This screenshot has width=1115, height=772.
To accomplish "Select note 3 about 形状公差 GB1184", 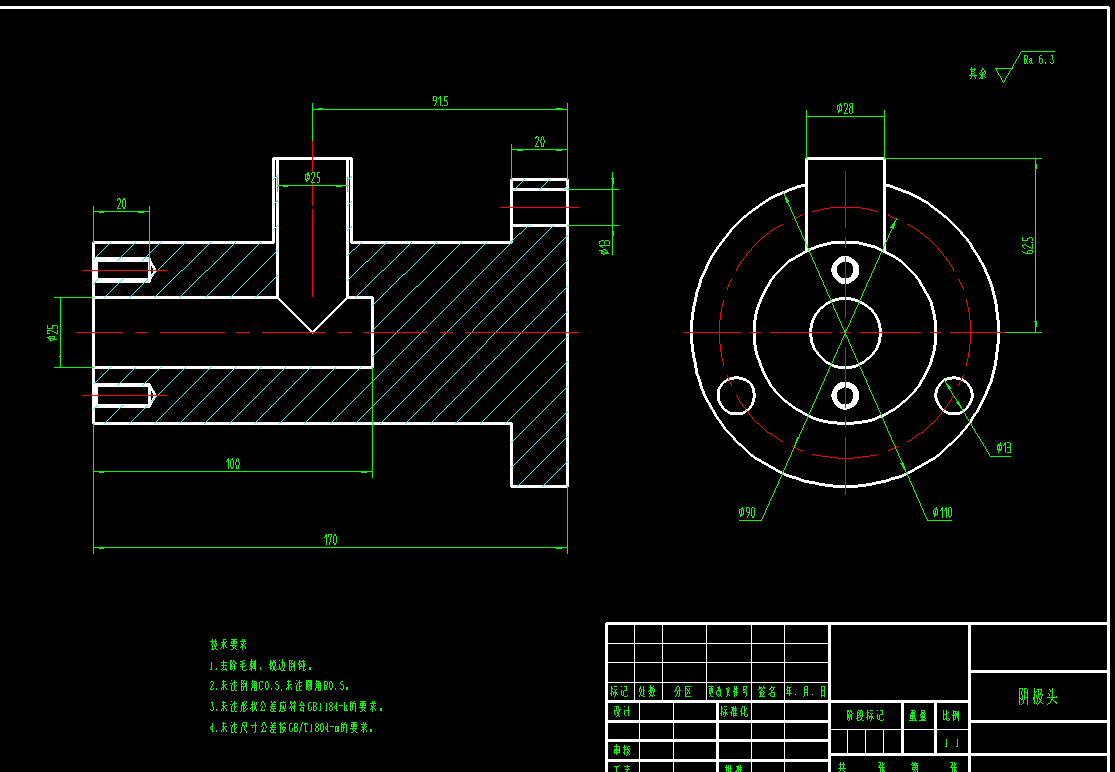I will coord(297,707).
